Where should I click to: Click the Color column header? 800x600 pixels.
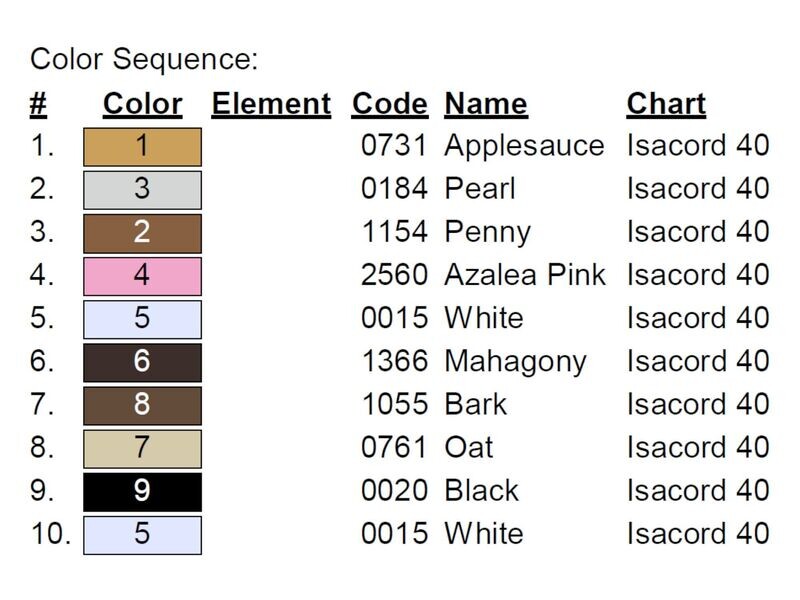(142, 105)
